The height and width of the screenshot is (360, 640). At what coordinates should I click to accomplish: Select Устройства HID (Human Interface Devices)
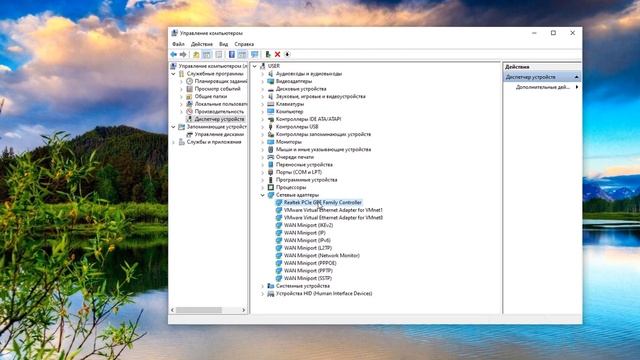[324, 293]
